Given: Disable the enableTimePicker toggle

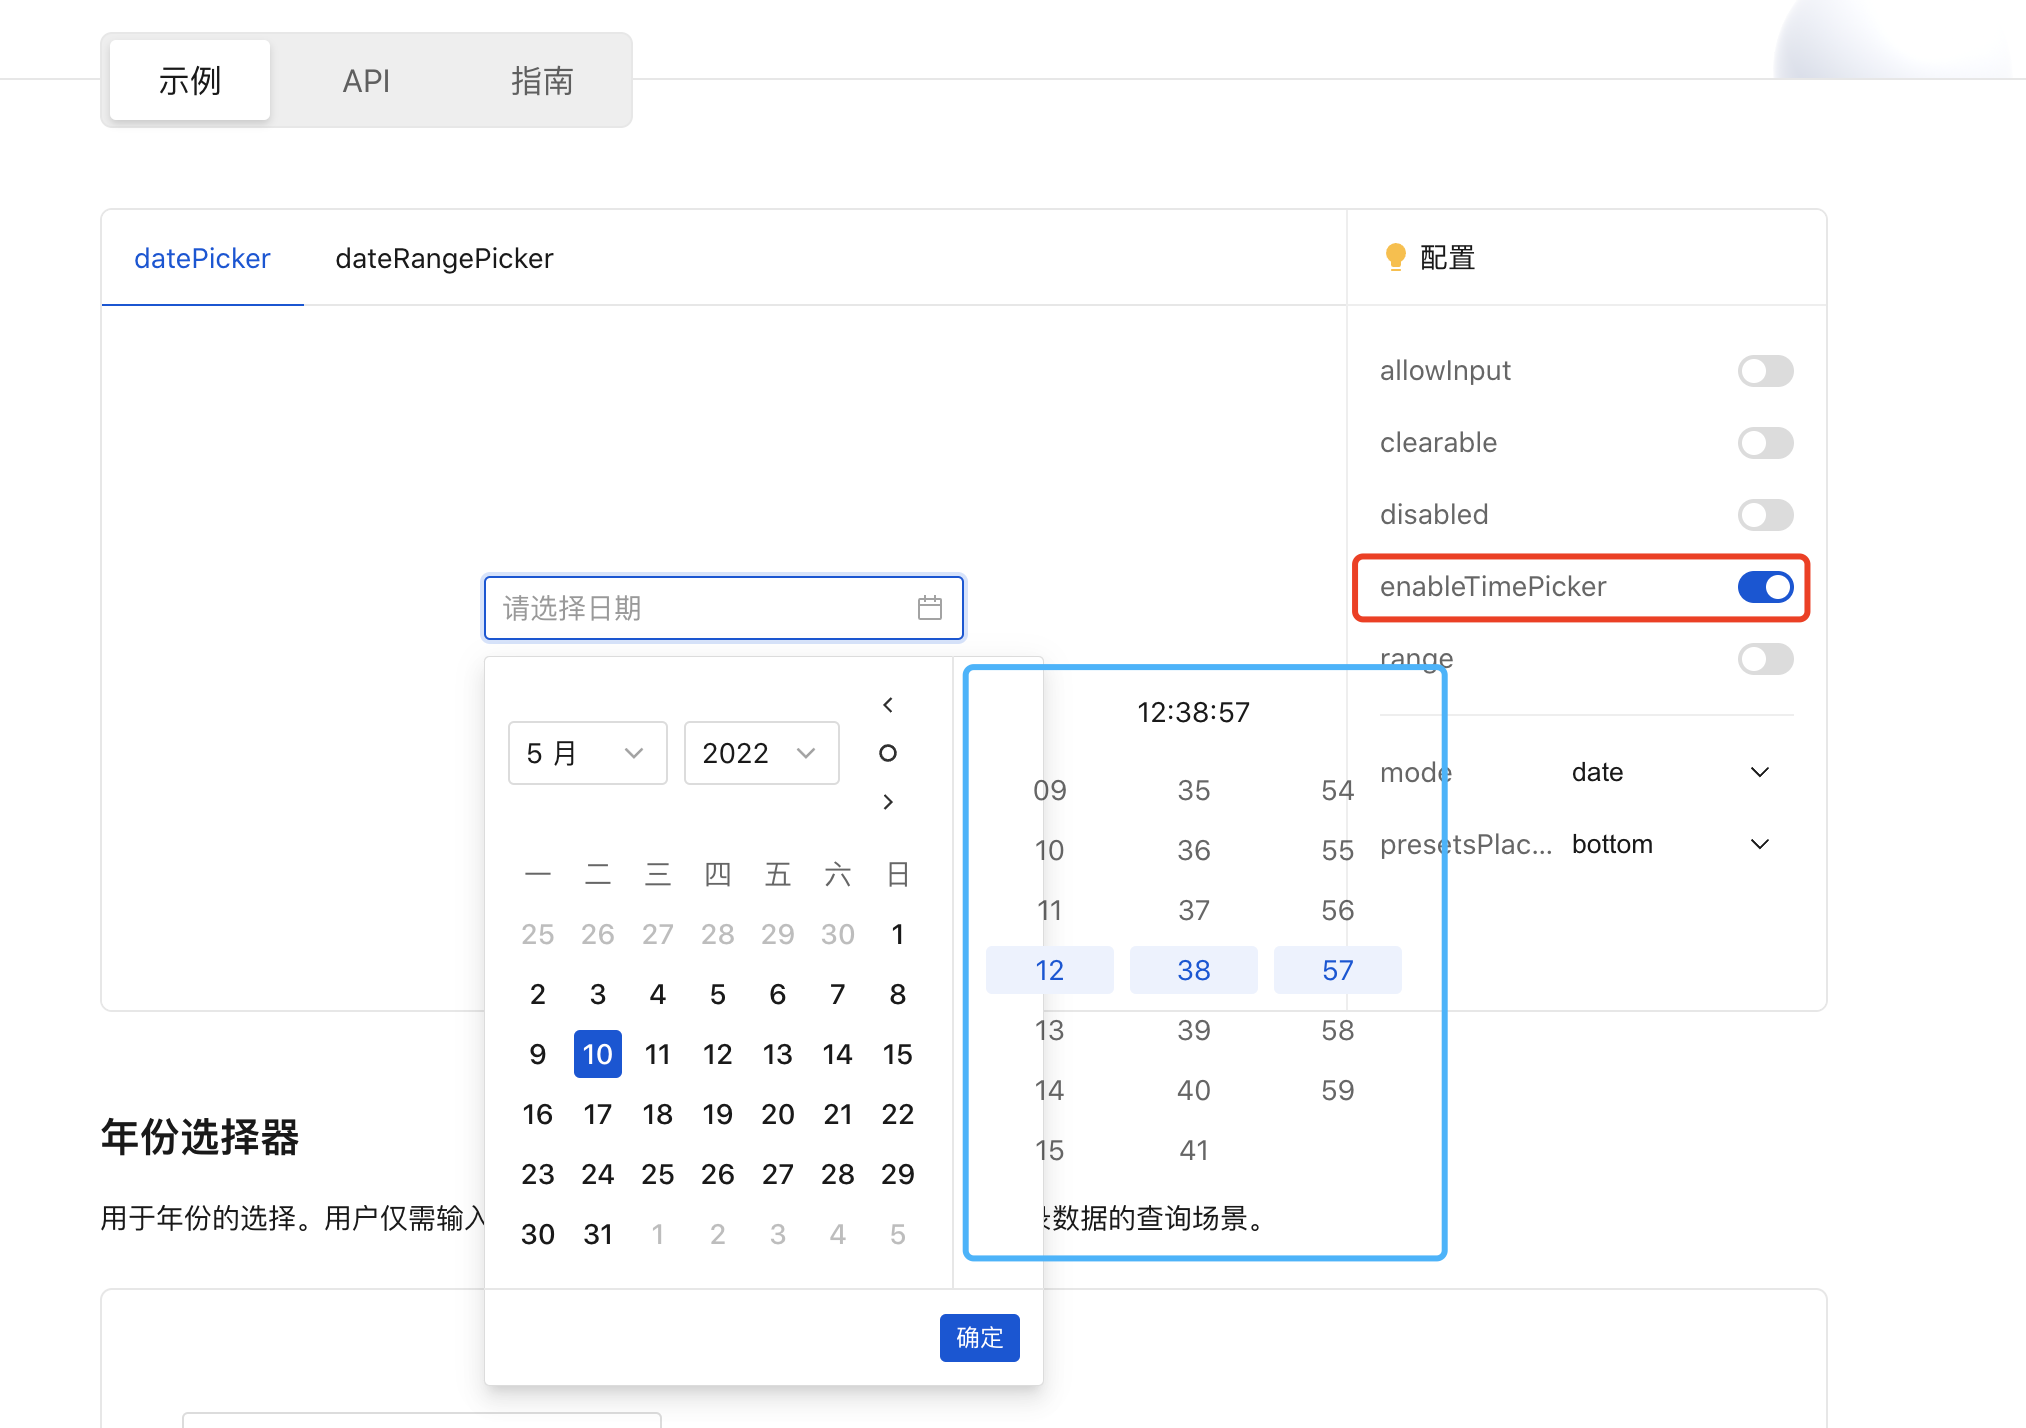Looking at the screenshot, I should (1764, 587).
